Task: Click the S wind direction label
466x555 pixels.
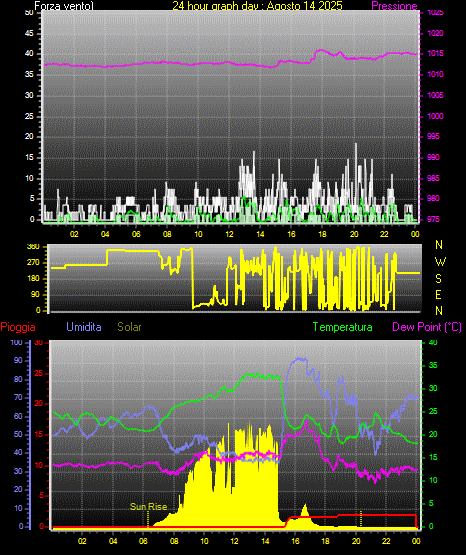Action: tap(438, 279)
